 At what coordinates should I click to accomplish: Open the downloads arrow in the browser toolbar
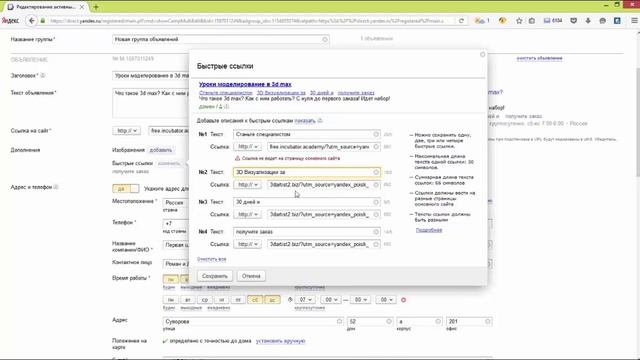tap(588, 20)
